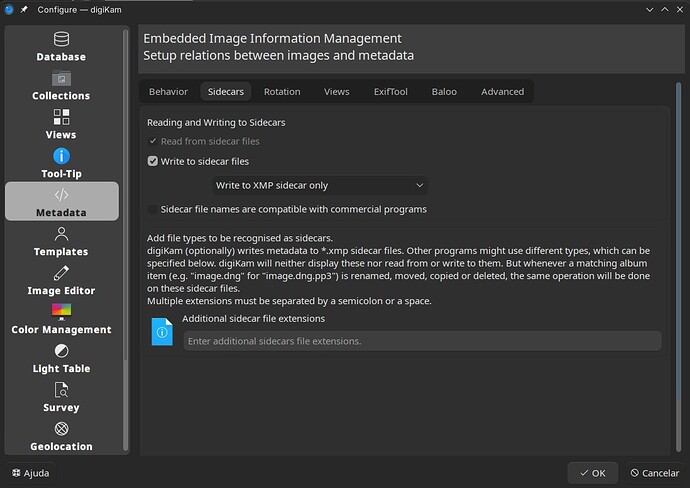Open the Baloo tab
Image resolution: width=690 pixels, height=488 pixels.
click(x=444, y=92)
